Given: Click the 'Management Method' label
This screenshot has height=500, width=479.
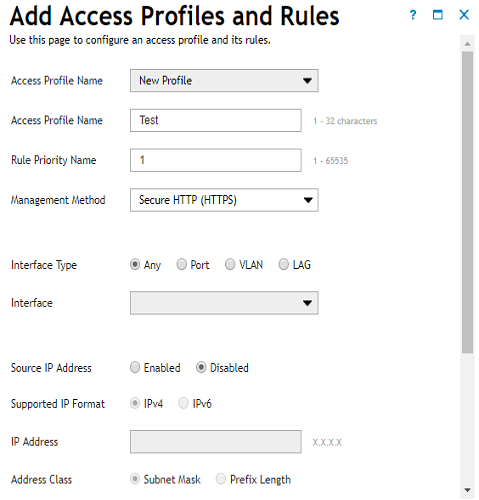Looking at the screenshot, I should click(58, 200).
